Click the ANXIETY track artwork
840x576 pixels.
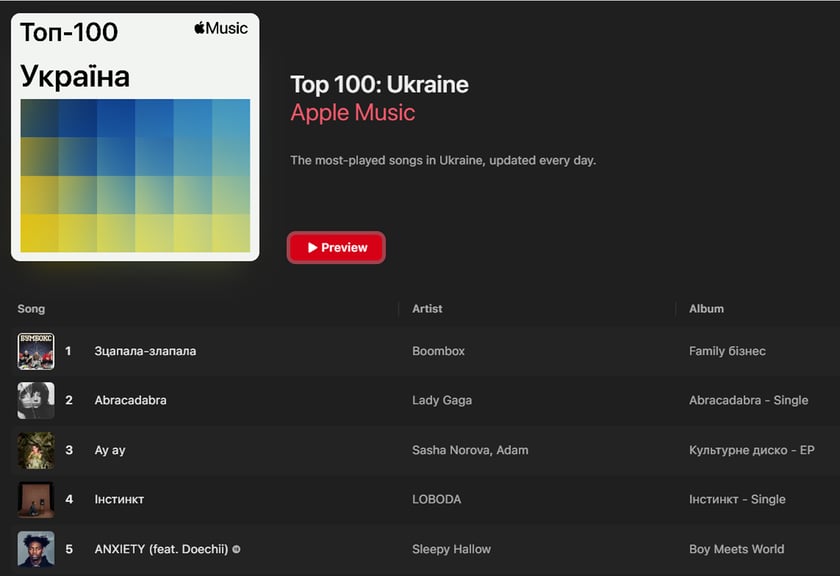(36, 549)
